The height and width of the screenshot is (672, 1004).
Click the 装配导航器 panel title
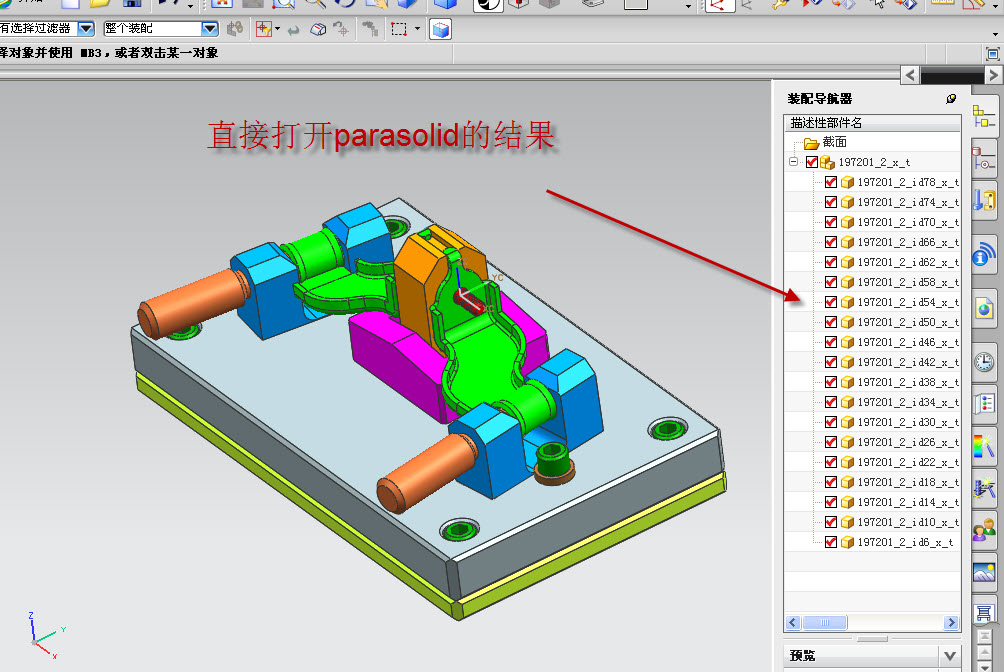820,99
